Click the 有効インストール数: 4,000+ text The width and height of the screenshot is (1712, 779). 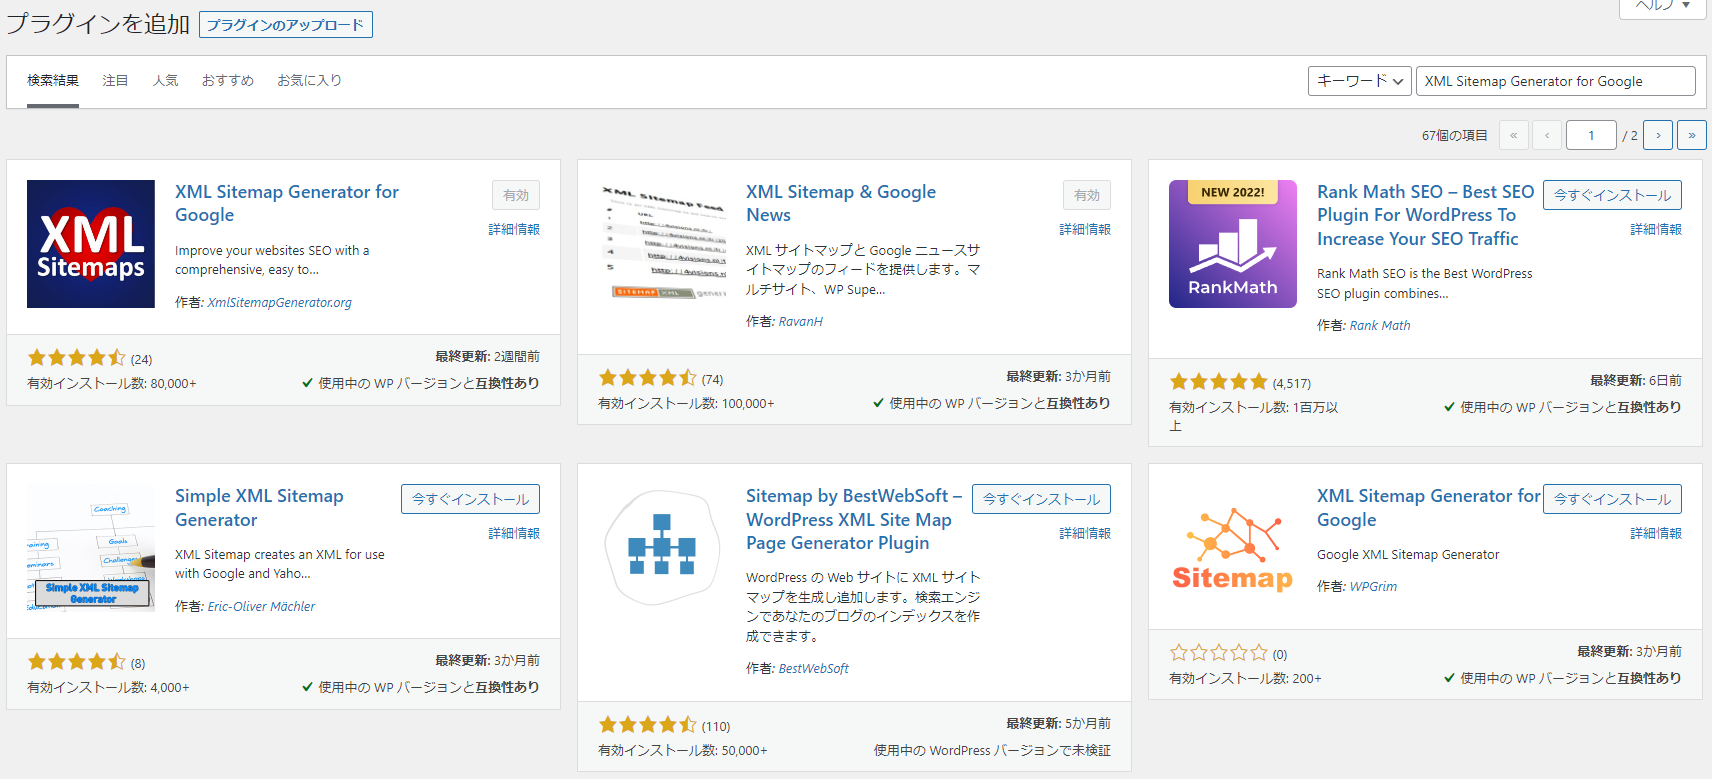coord(108,688)
